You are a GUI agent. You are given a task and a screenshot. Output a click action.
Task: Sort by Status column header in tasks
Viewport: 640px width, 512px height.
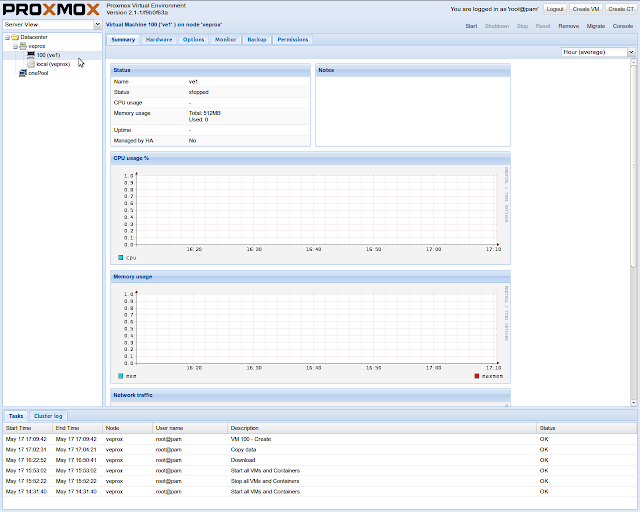pos(587,428)
